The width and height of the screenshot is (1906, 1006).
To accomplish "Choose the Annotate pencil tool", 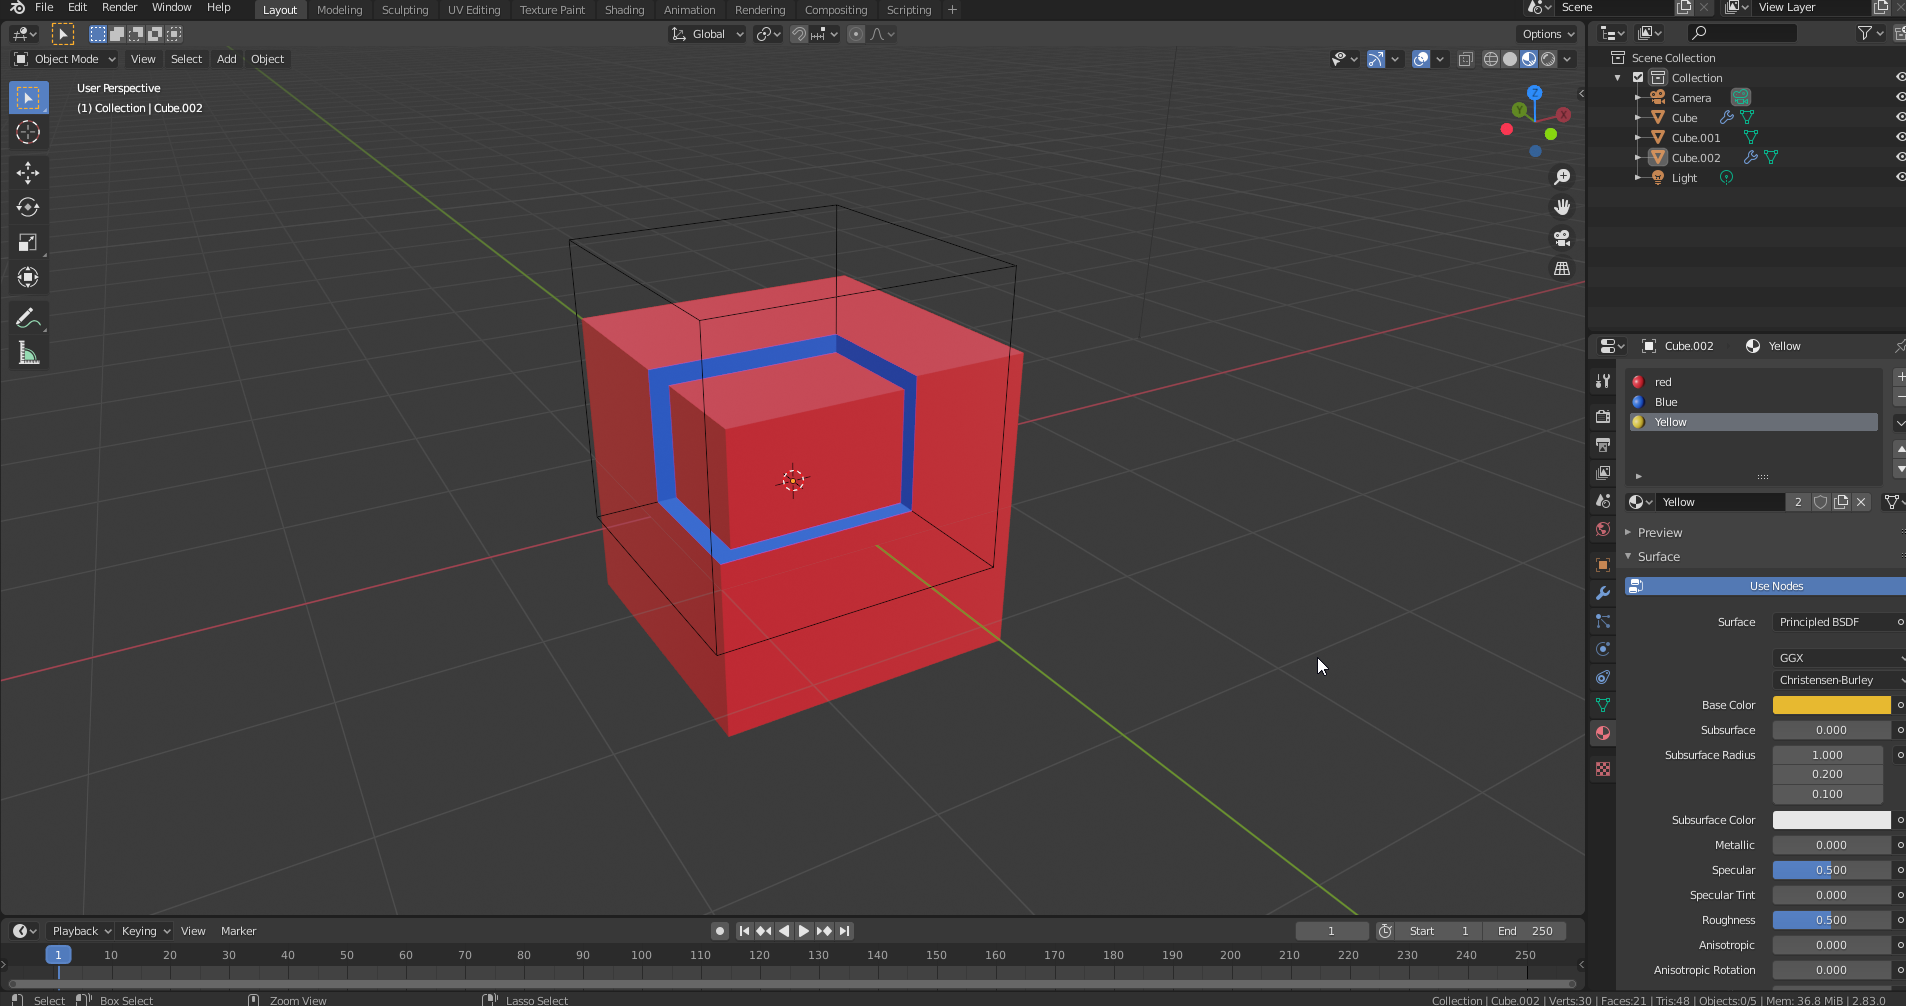I will point(28,318).
